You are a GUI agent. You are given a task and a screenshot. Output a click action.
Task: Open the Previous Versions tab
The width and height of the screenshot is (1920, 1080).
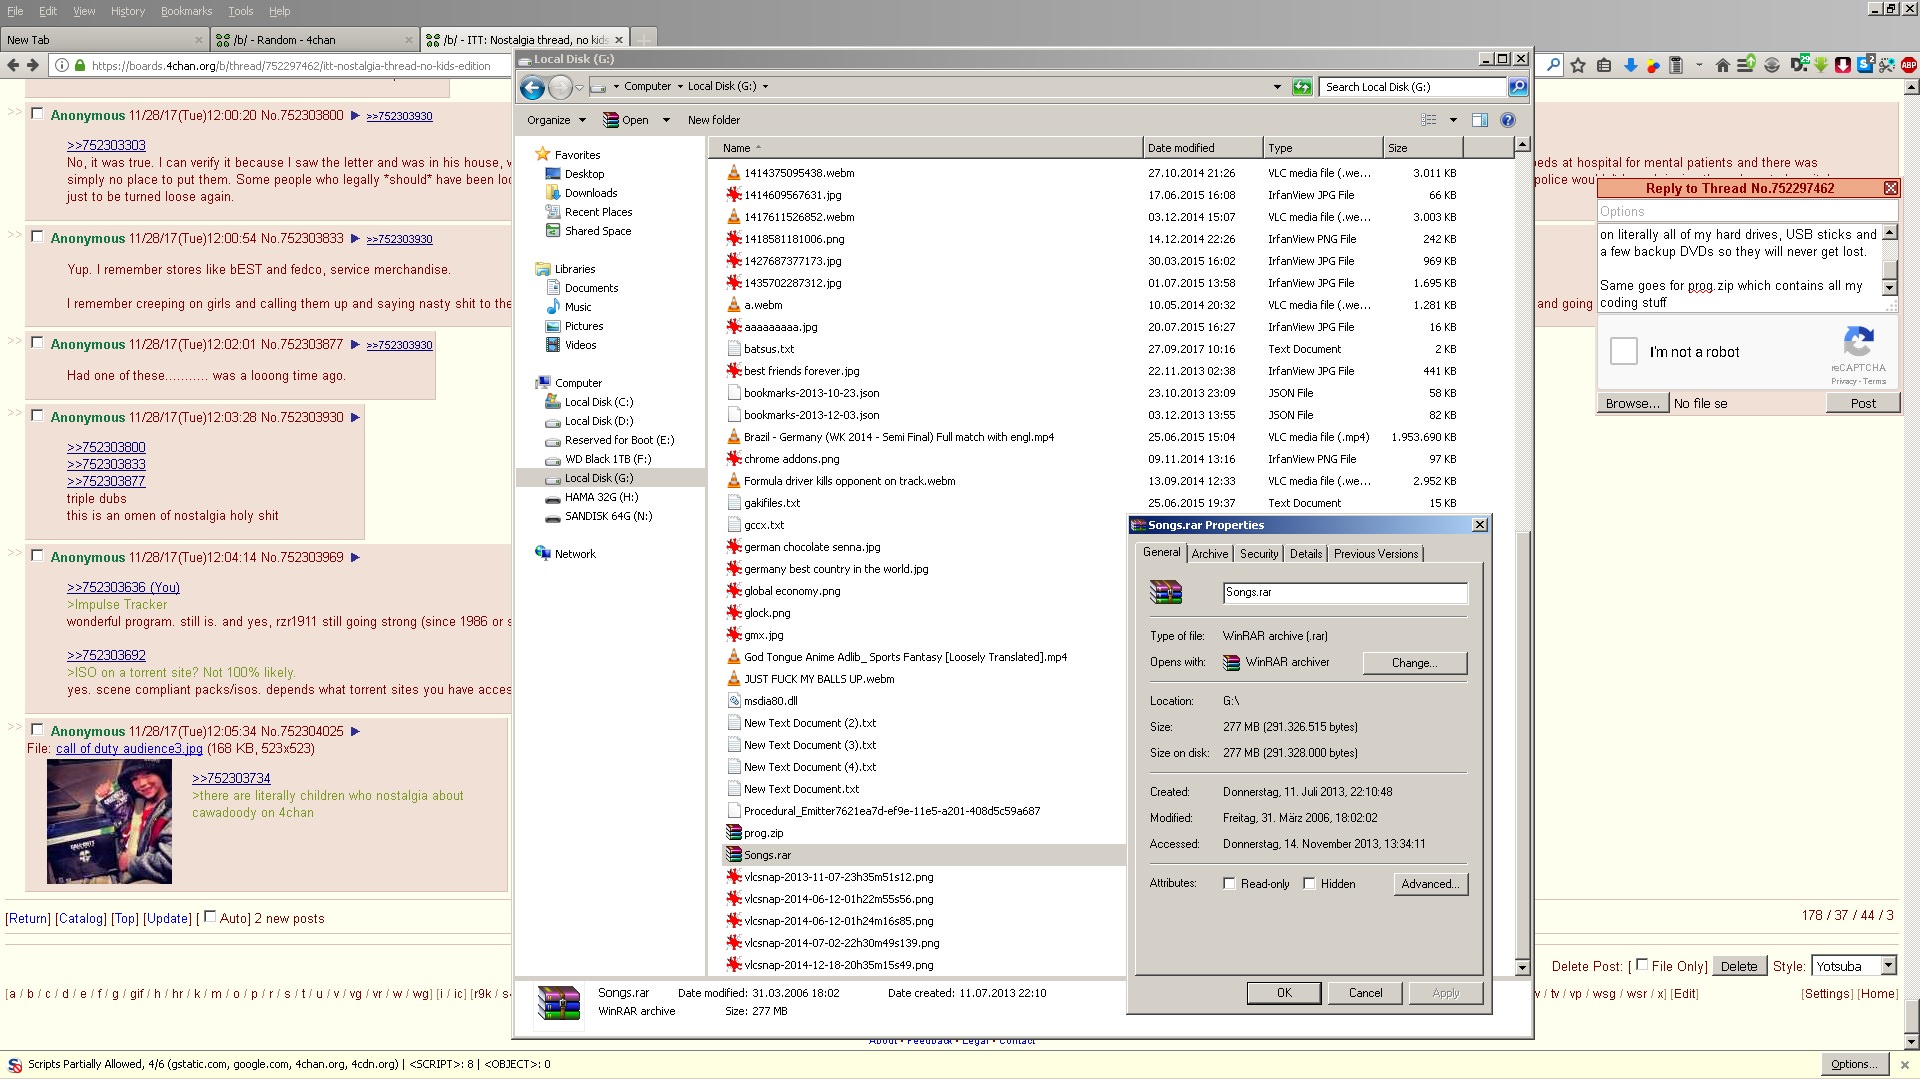click(x=1376, y=554)
